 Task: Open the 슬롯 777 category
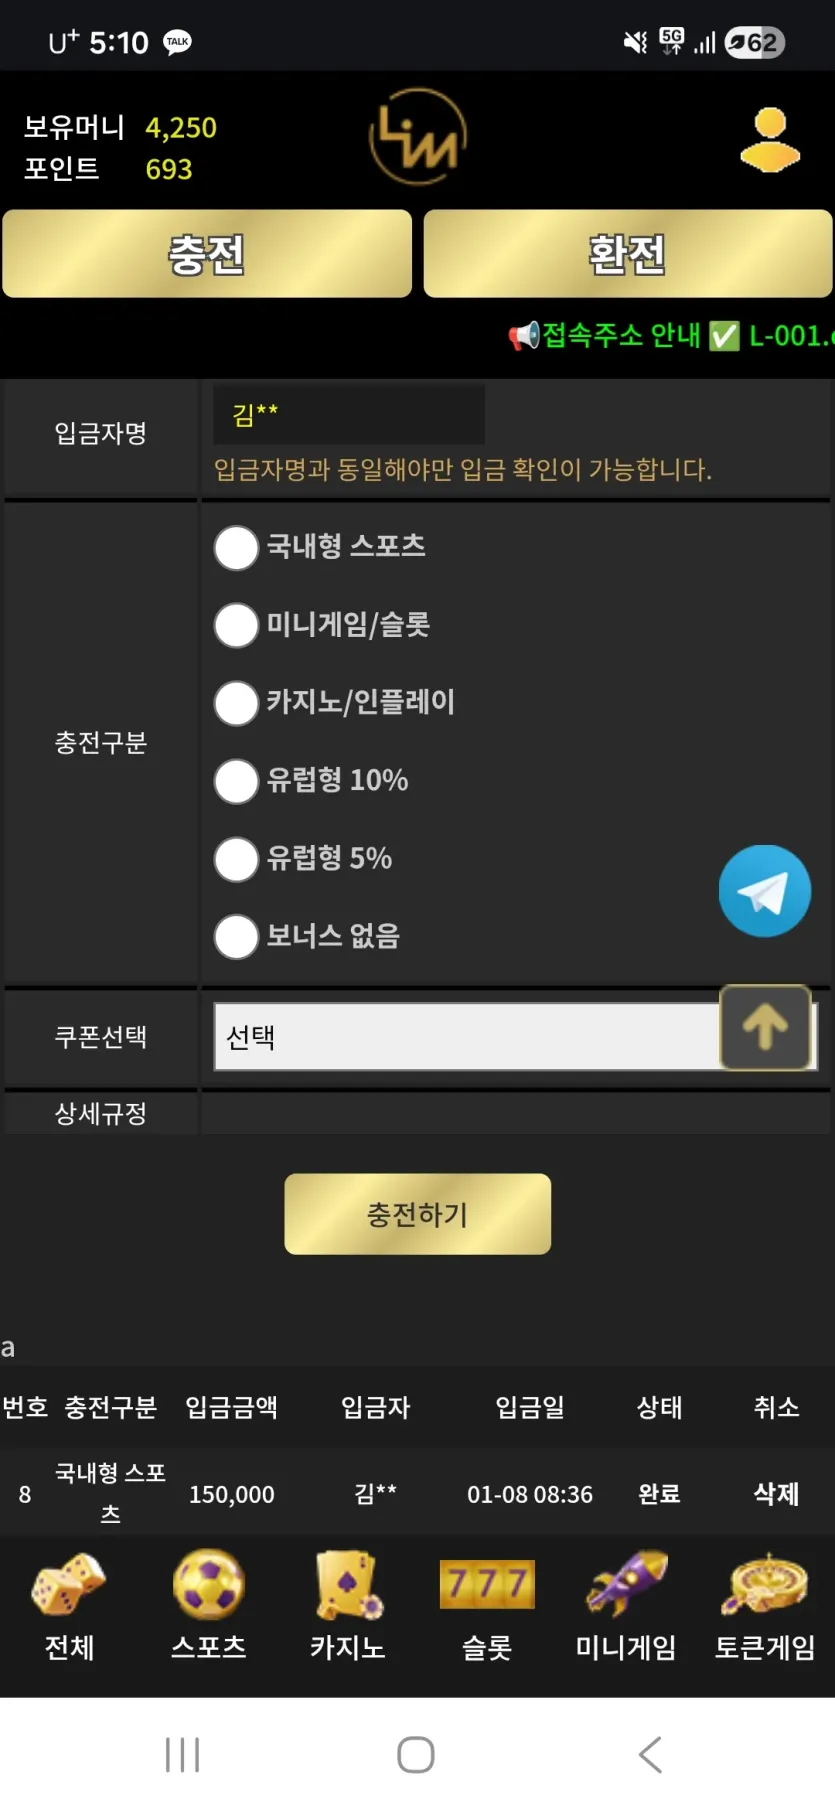click(x=487, y=1606)
